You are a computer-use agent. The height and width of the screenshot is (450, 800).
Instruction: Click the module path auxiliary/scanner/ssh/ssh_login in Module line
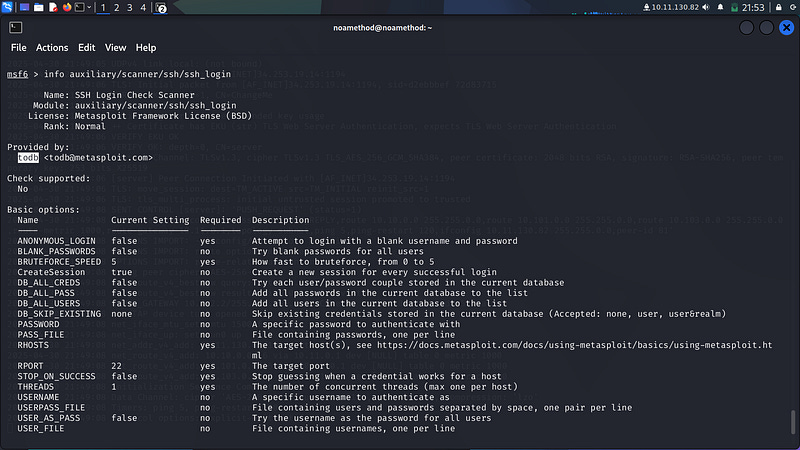156,106
